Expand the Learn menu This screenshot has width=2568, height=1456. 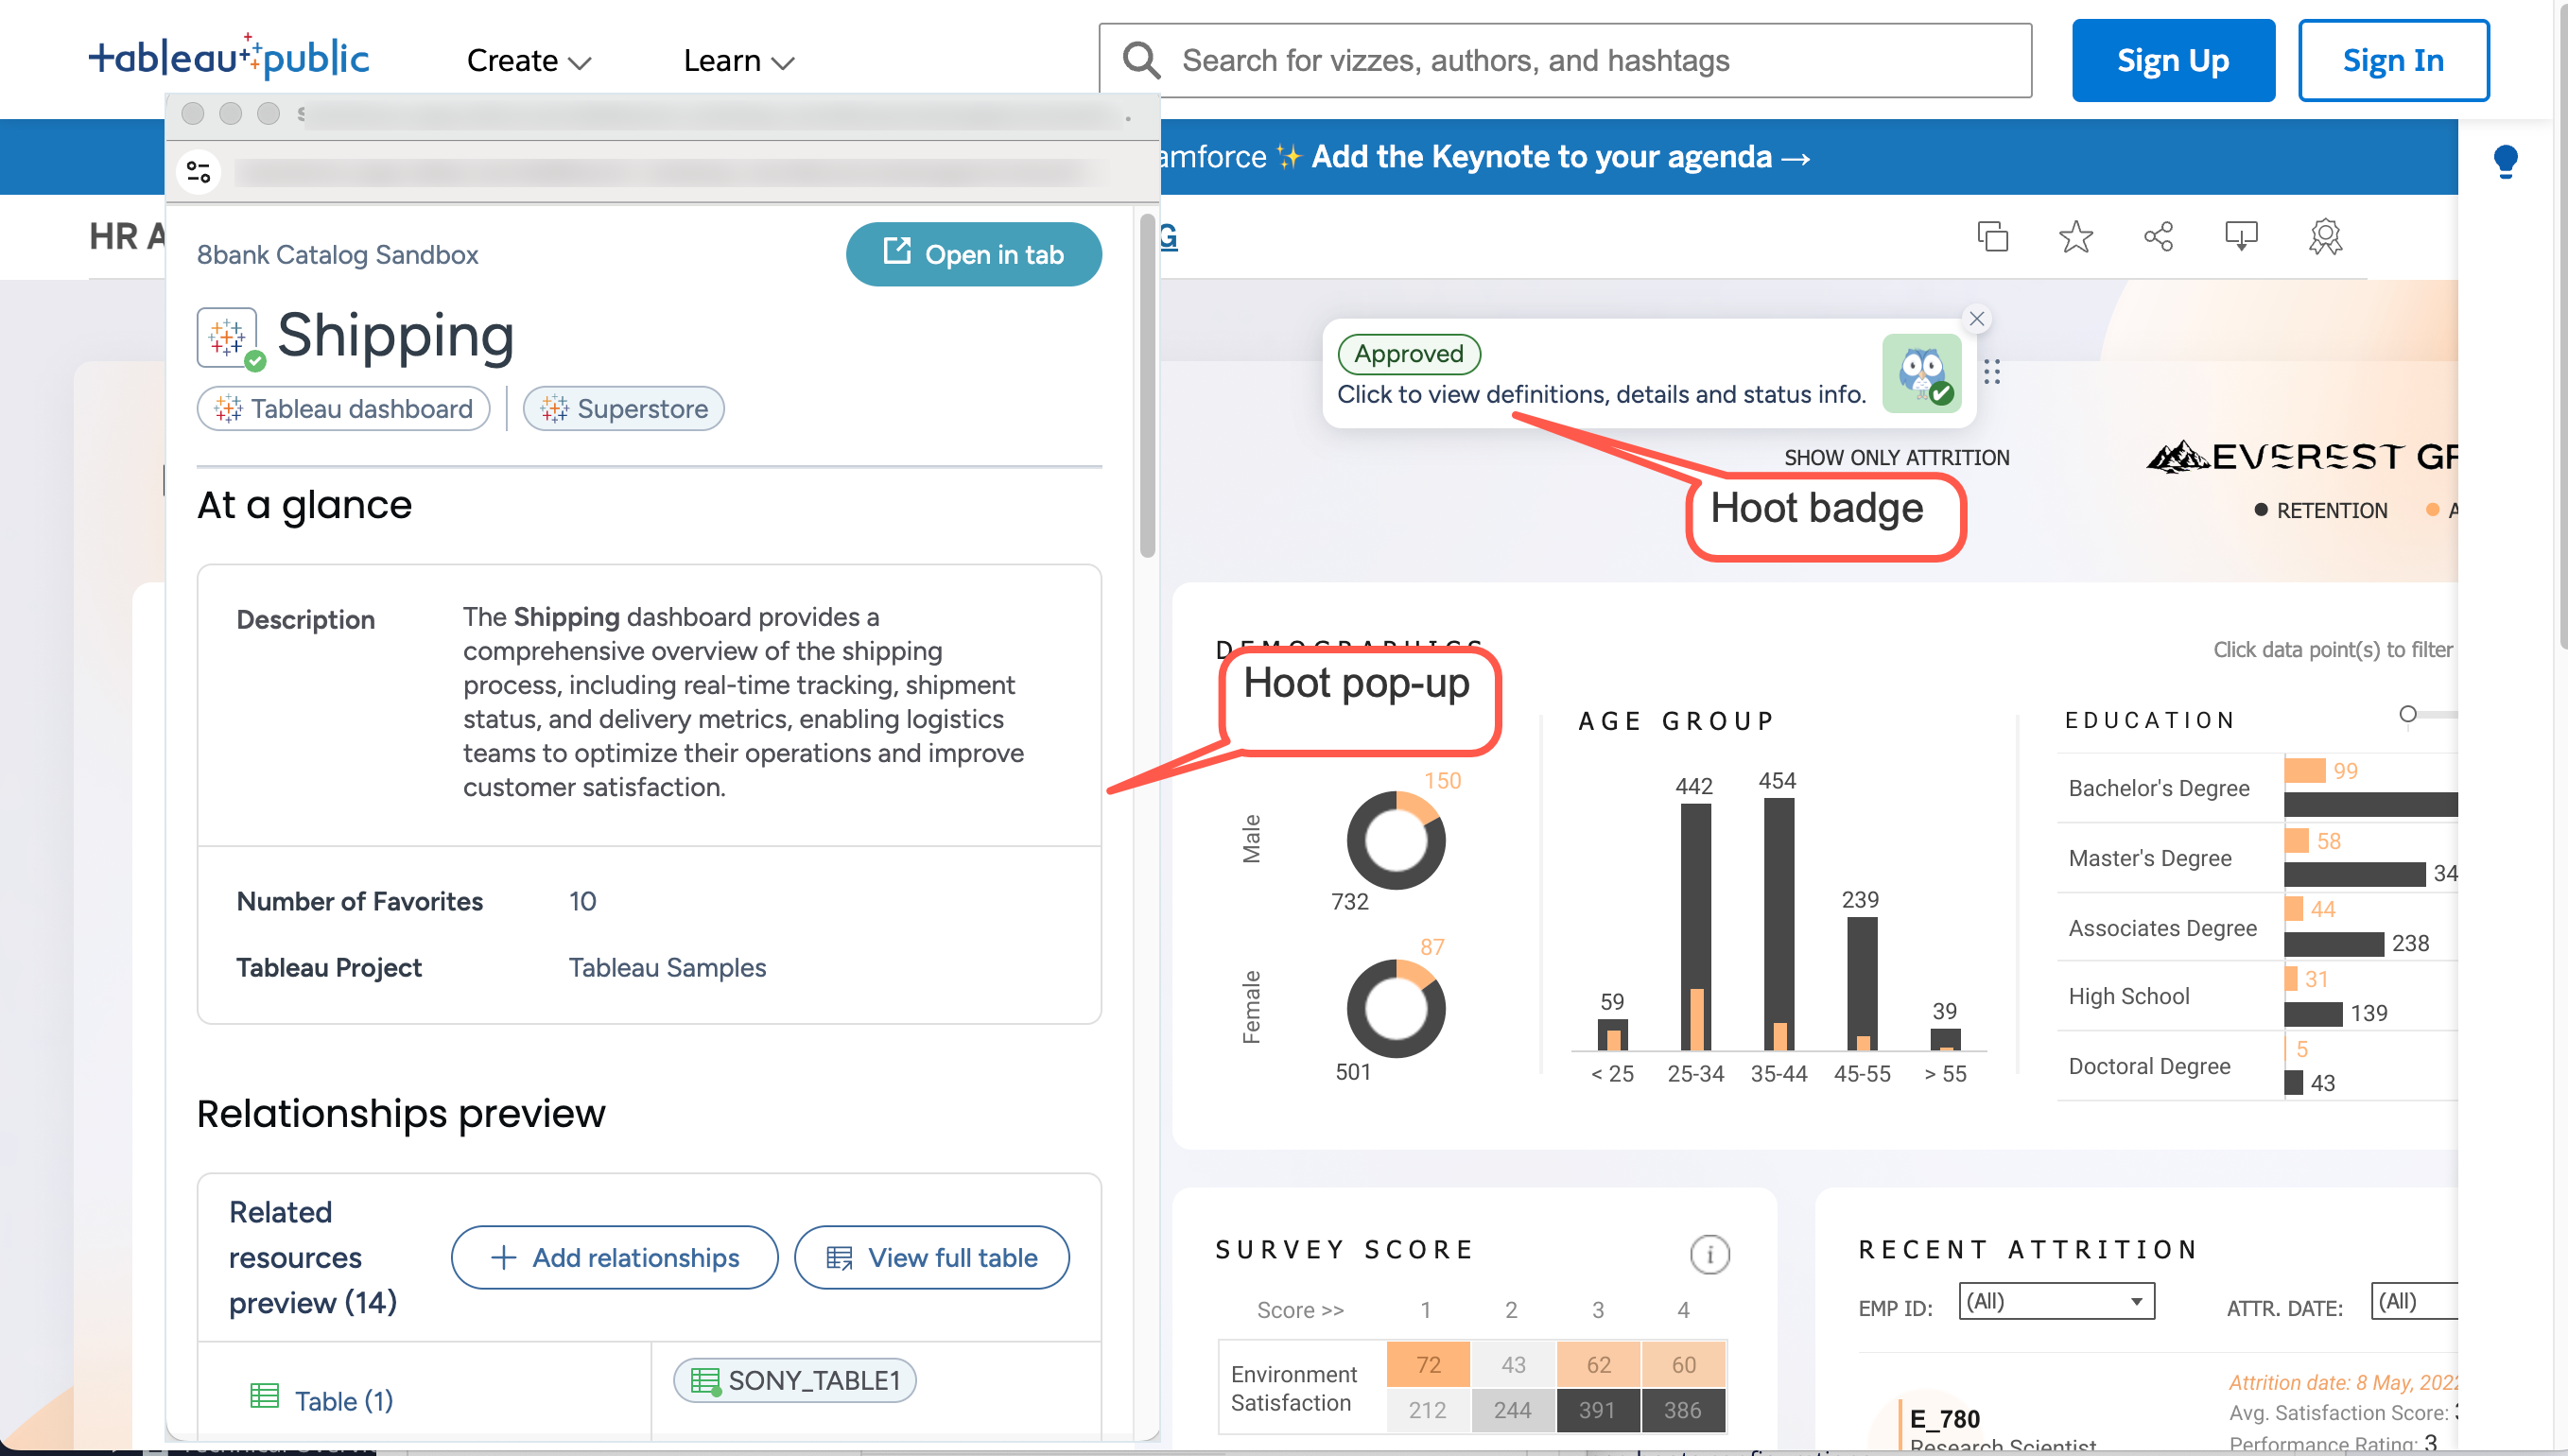point(738,61)
